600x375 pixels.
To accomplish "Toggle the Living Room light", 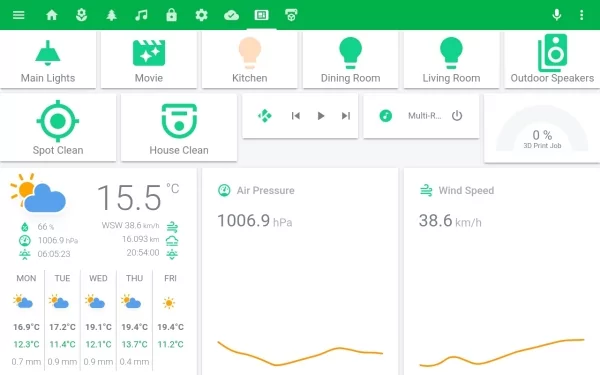I will [451, 59].
